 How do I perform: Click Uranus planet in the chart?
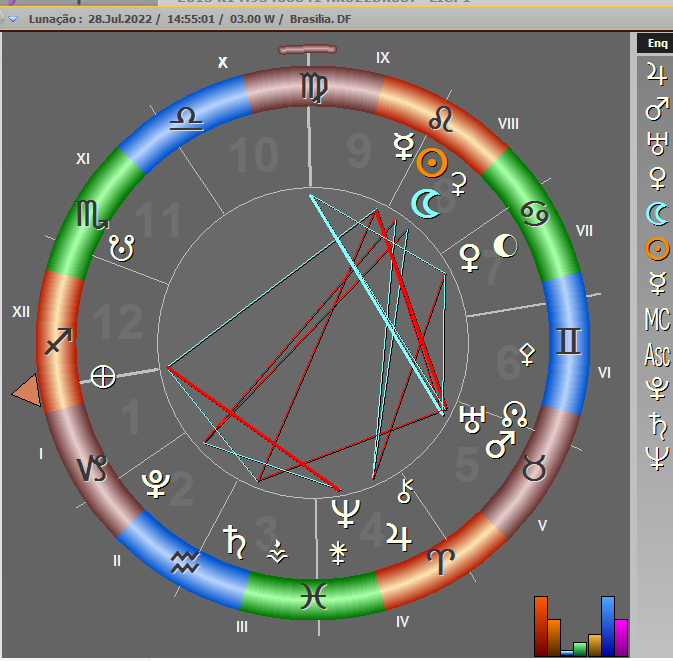click(x=472, y=419)
